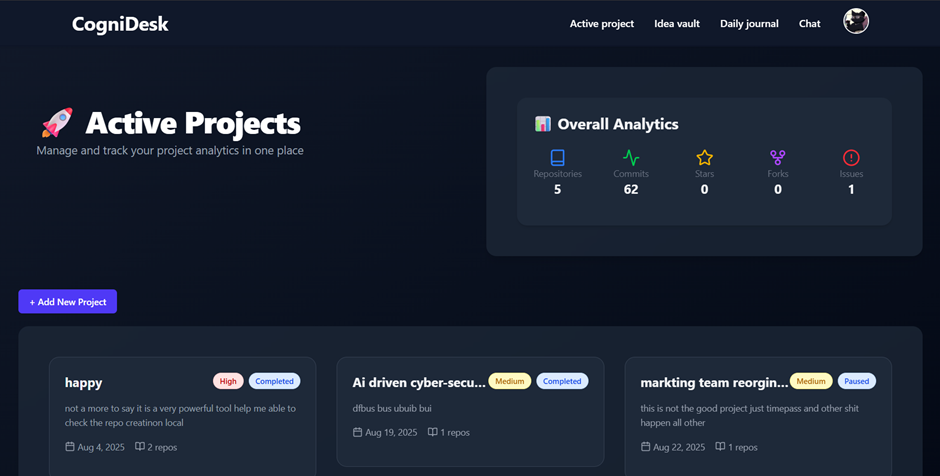Go to the Idea vault page
This screenshot has width=940, height=476.
pyautogui.click(x=677, y=24)
